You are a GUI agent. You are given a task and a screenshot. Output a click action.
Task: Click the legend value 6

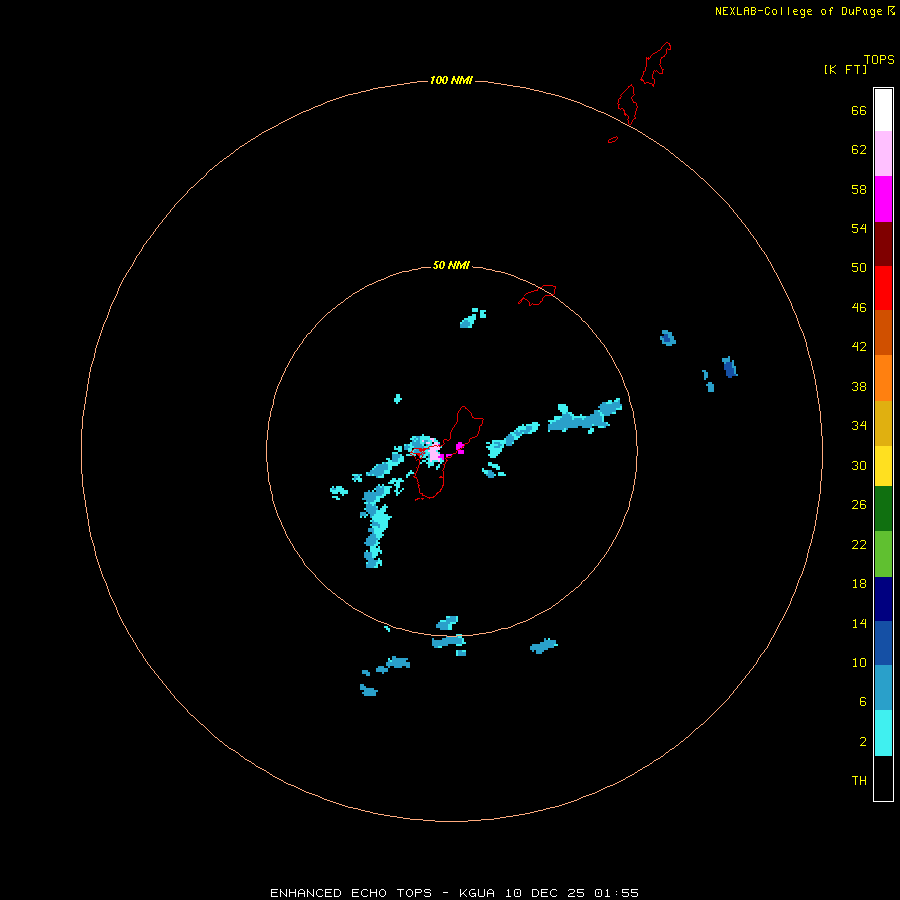pyautogui.click(x=863, y=702)
